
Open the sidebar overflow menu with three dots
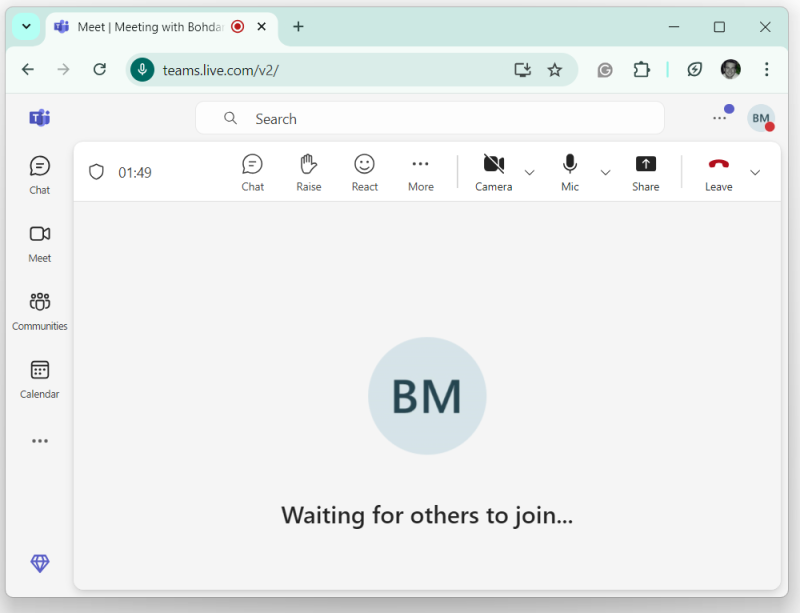(39, 441)
